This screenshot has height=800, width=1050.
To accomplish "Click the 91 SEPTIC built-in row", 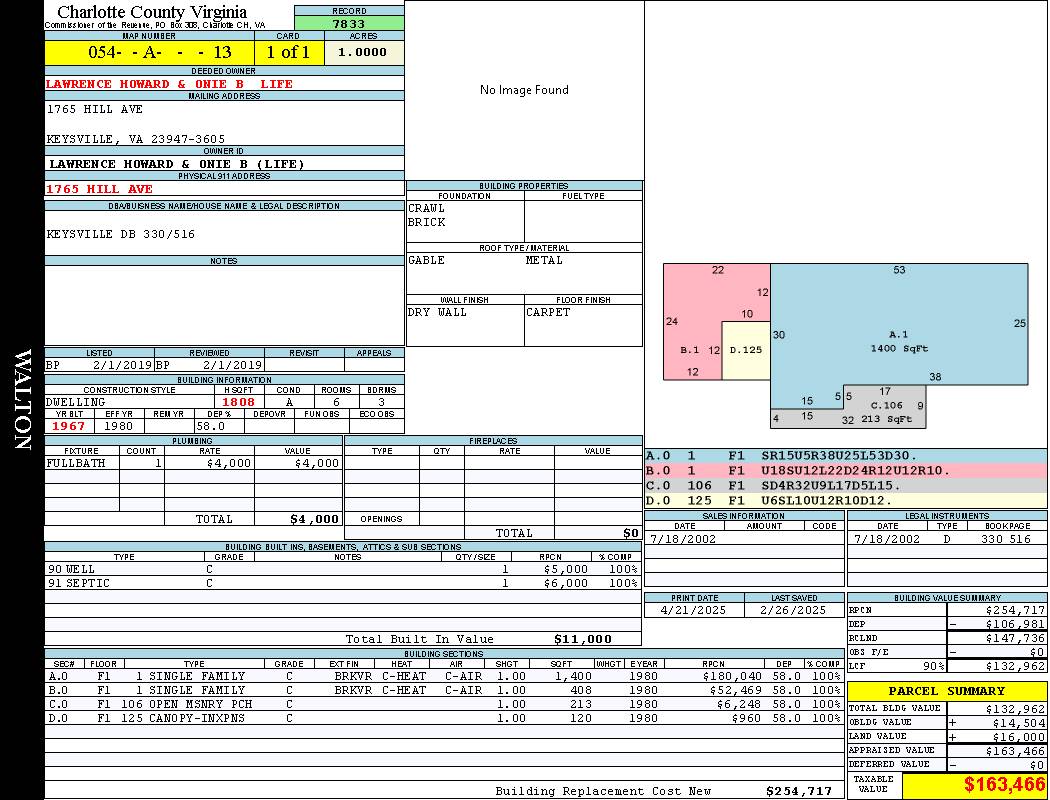I will pos(343,584).
